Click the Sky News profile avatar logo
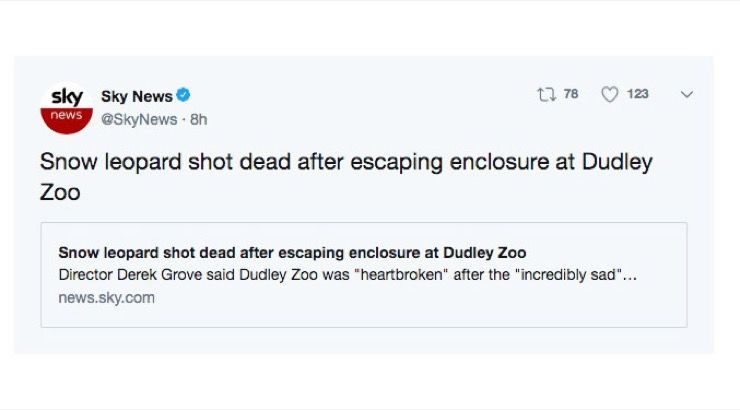 [x=66, y=107]
